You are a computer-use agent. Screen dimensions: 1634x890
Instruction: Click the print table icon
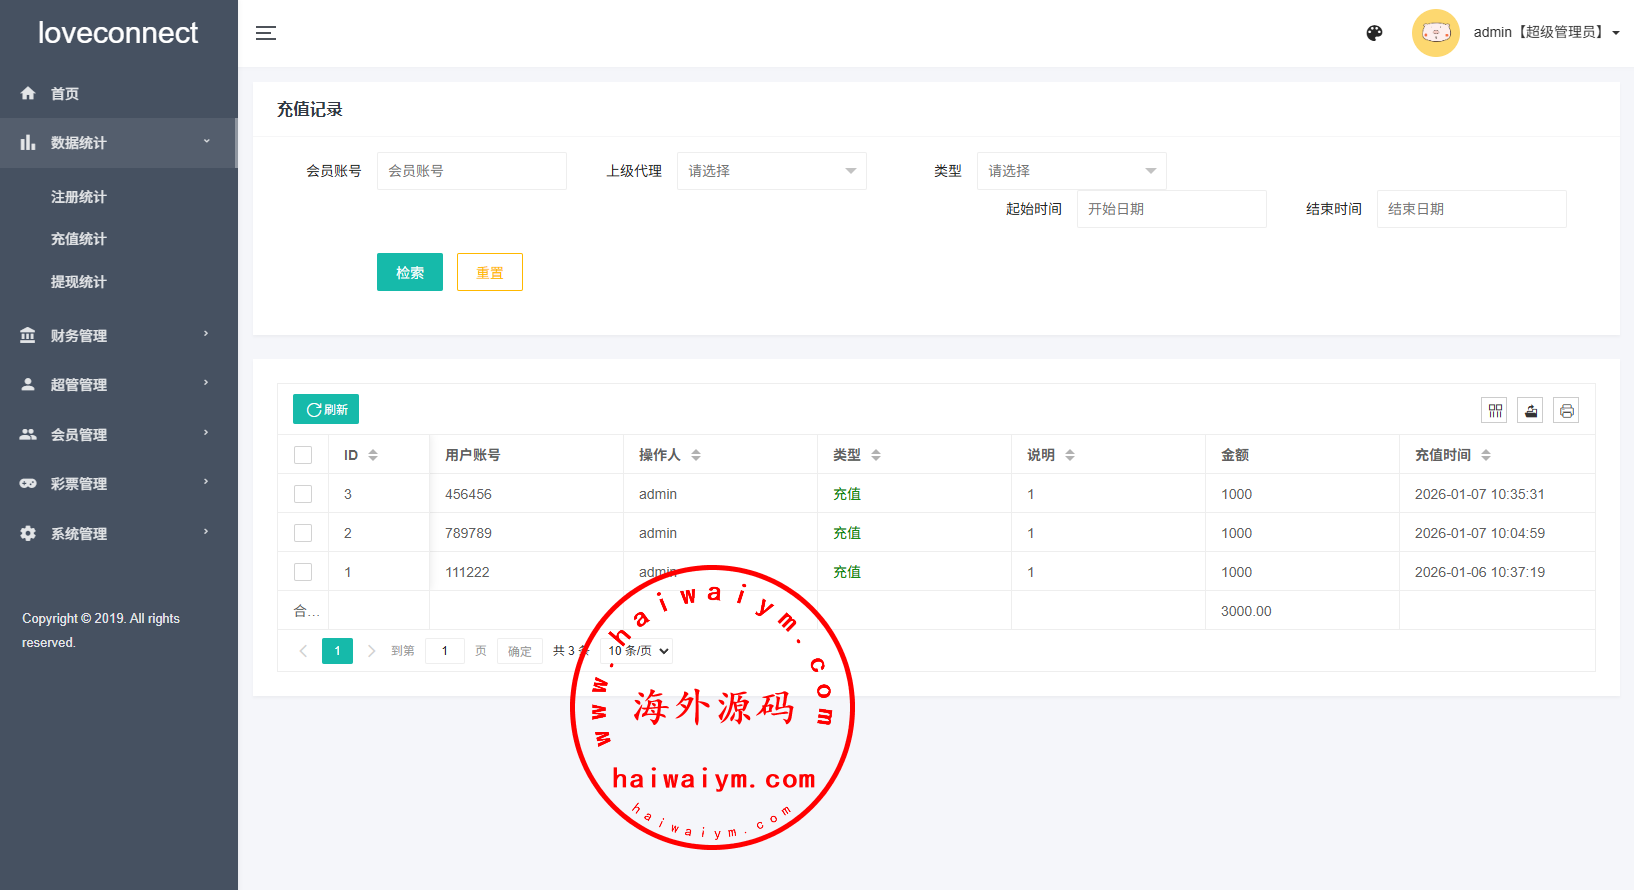tap(1566, 410)
